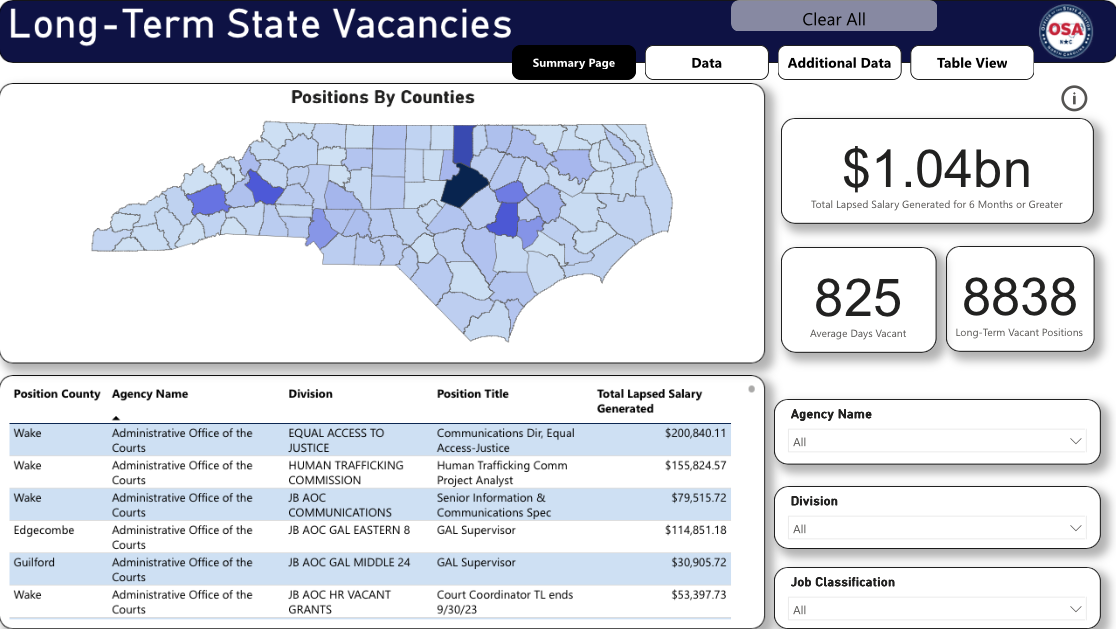Select the JB AOC GAL EASTERN 8 cell
This screenshot has height=629, width=1116.
pyautogui.click(x=349, y=530)
